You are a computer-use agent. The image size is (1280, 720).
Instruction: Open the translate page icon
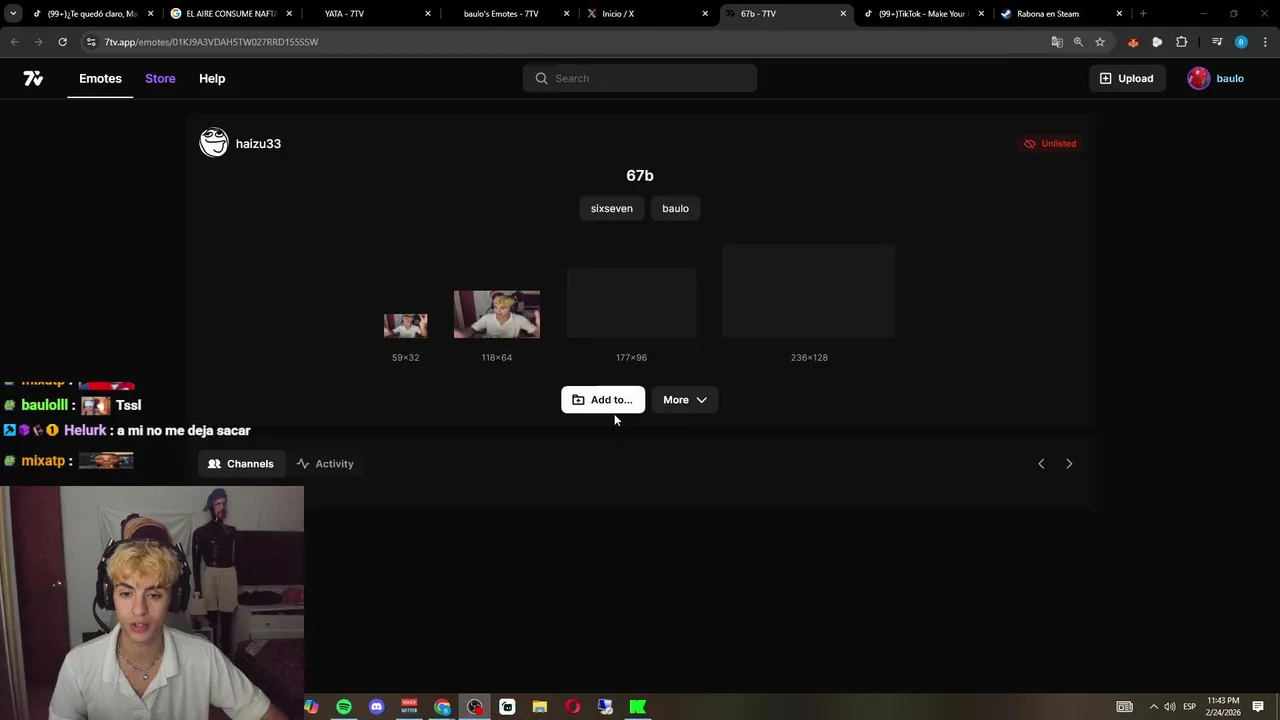[x=1057, y=42]
